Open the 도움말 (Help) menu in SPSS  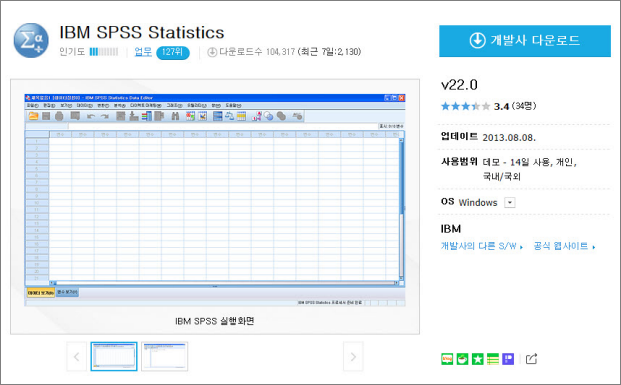233,105
